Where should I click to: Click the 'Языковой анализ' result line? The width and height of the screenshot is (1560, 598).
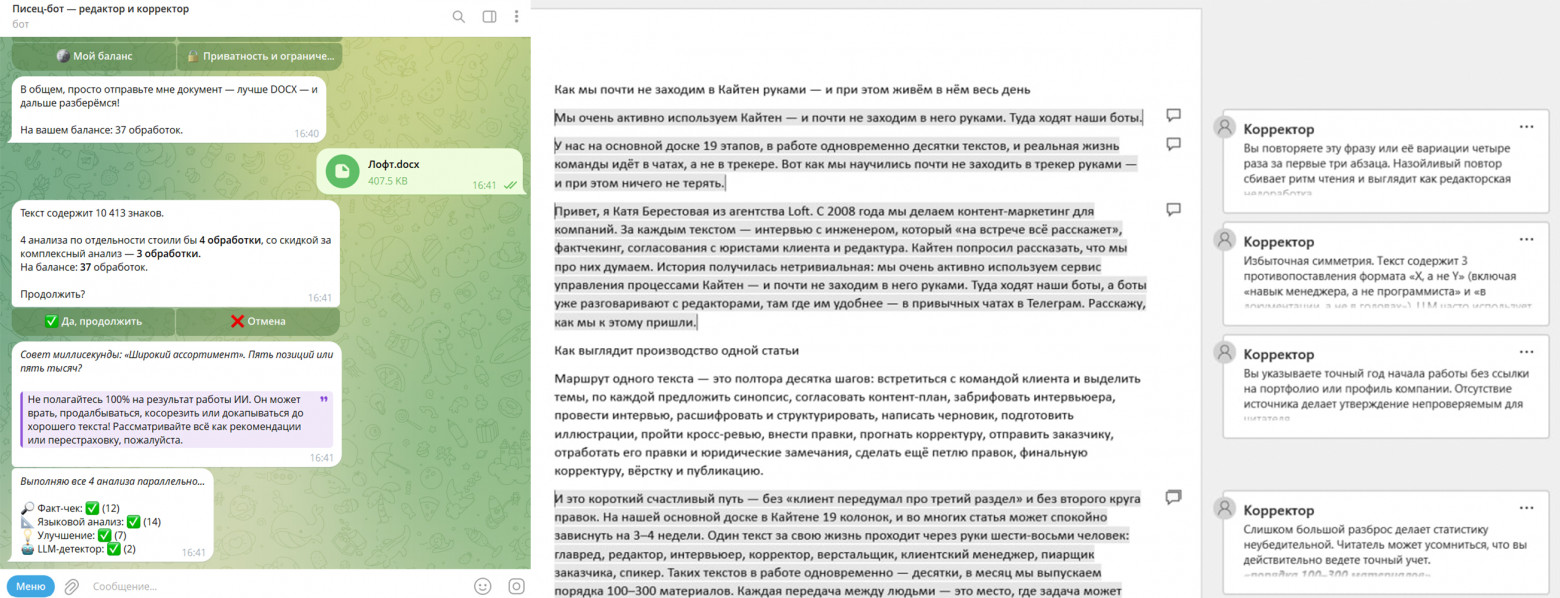90,522
